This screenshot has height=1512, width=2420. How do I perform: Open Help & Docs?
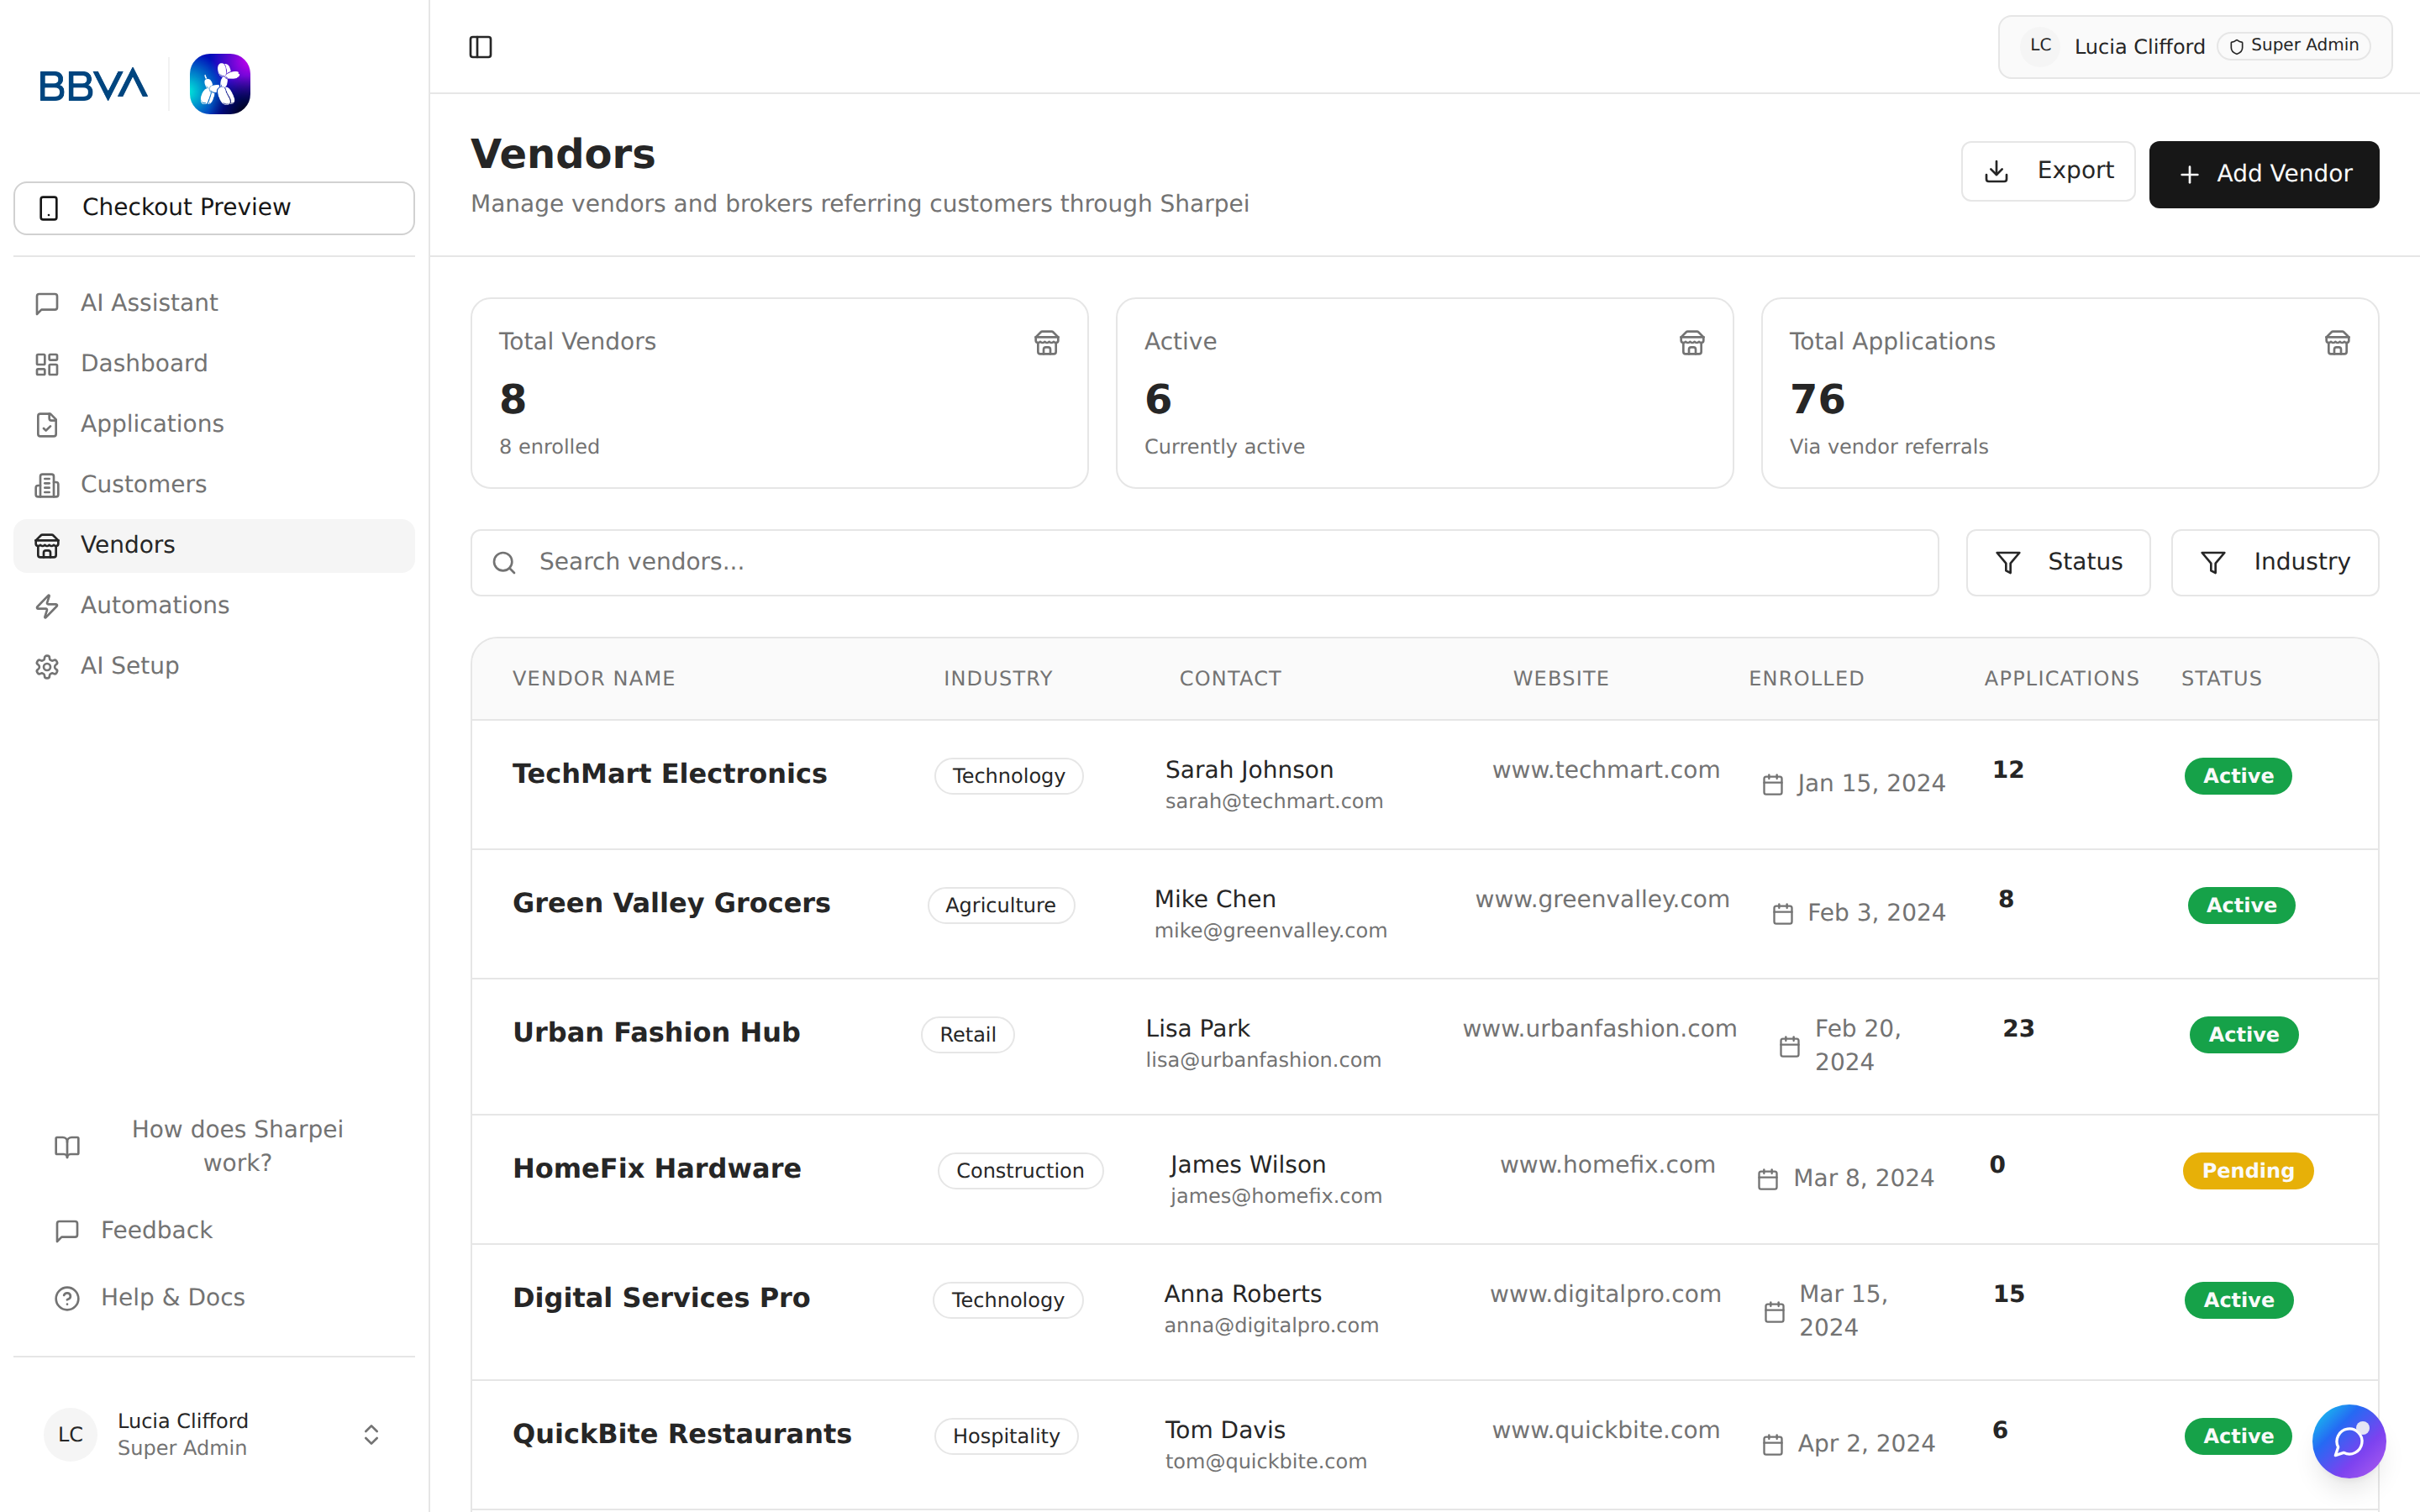(x=171, y=1297)
